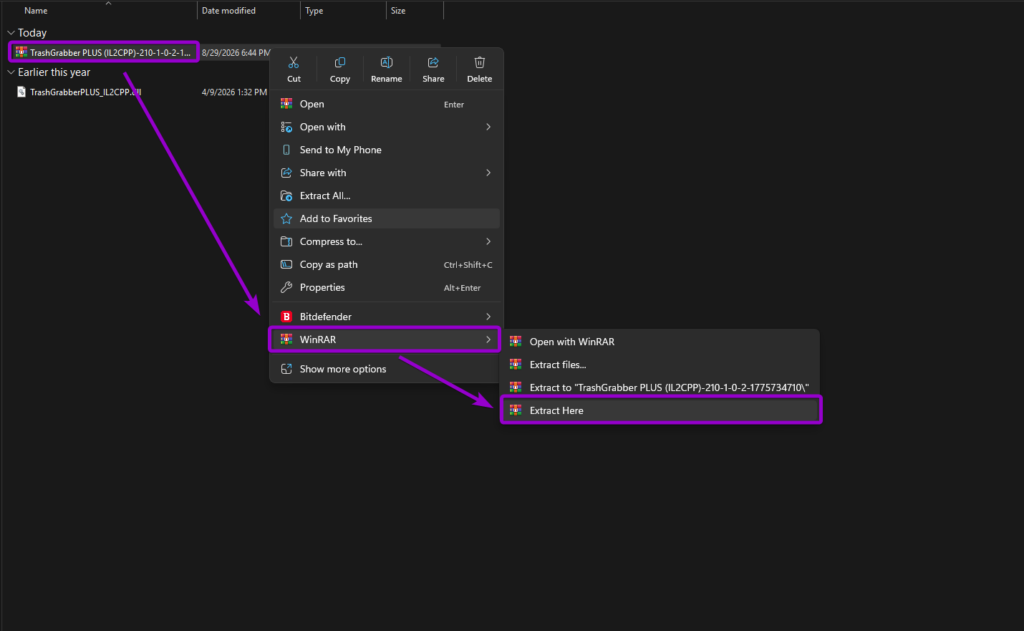Viewport: 1024px width, 631px height.
Task: Click the Earlier this year group label
Action: 54,72
